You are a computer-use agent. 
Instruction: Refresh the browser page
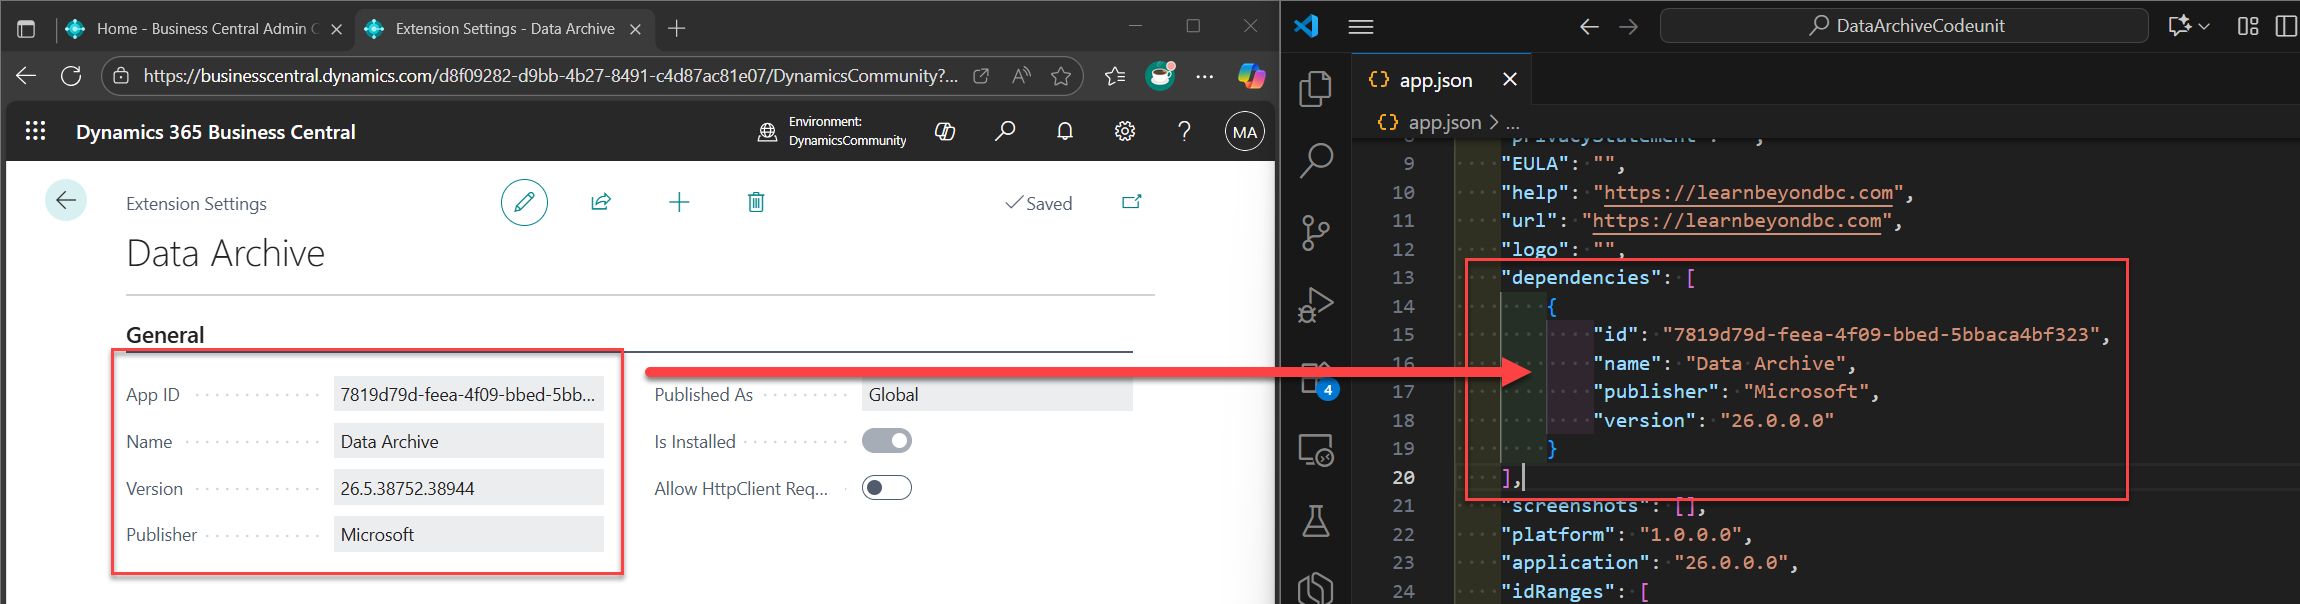(71, 76)
